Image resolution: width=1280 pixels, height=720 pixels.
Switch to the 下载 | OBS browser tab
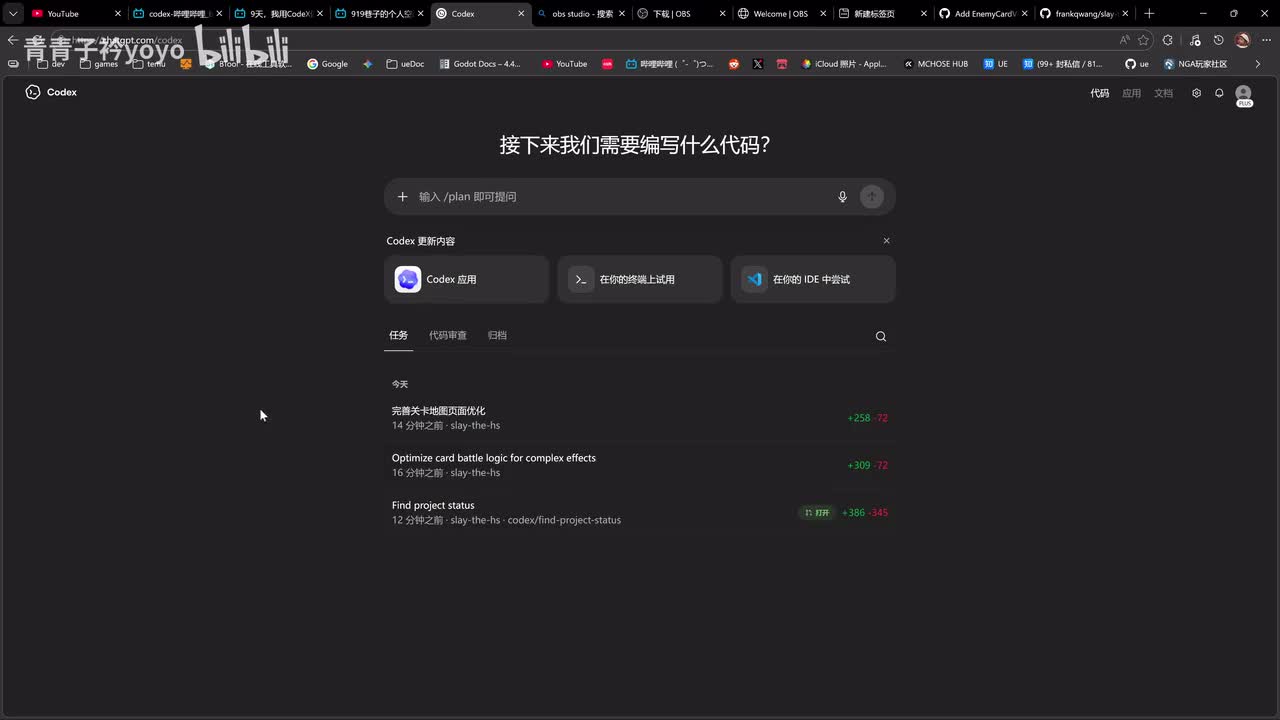point(680,14)
